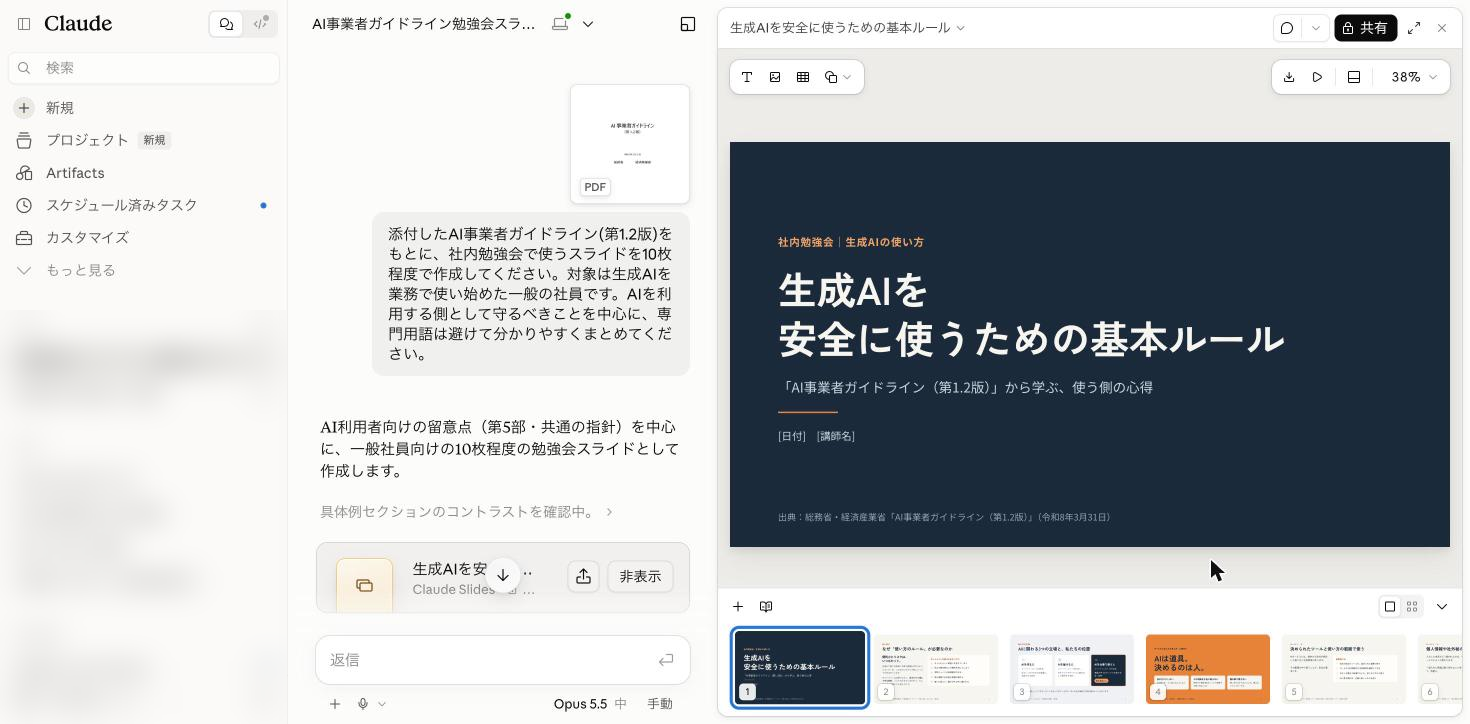
Task: Select the orange slide 4 thumbnail
Action: [x=1208, y=669]
